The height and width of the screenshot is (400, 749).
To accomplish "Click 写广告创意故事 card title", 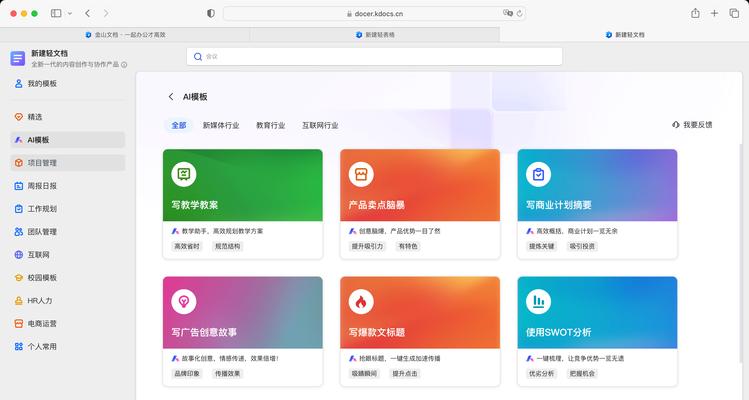I will pos(204,332).
